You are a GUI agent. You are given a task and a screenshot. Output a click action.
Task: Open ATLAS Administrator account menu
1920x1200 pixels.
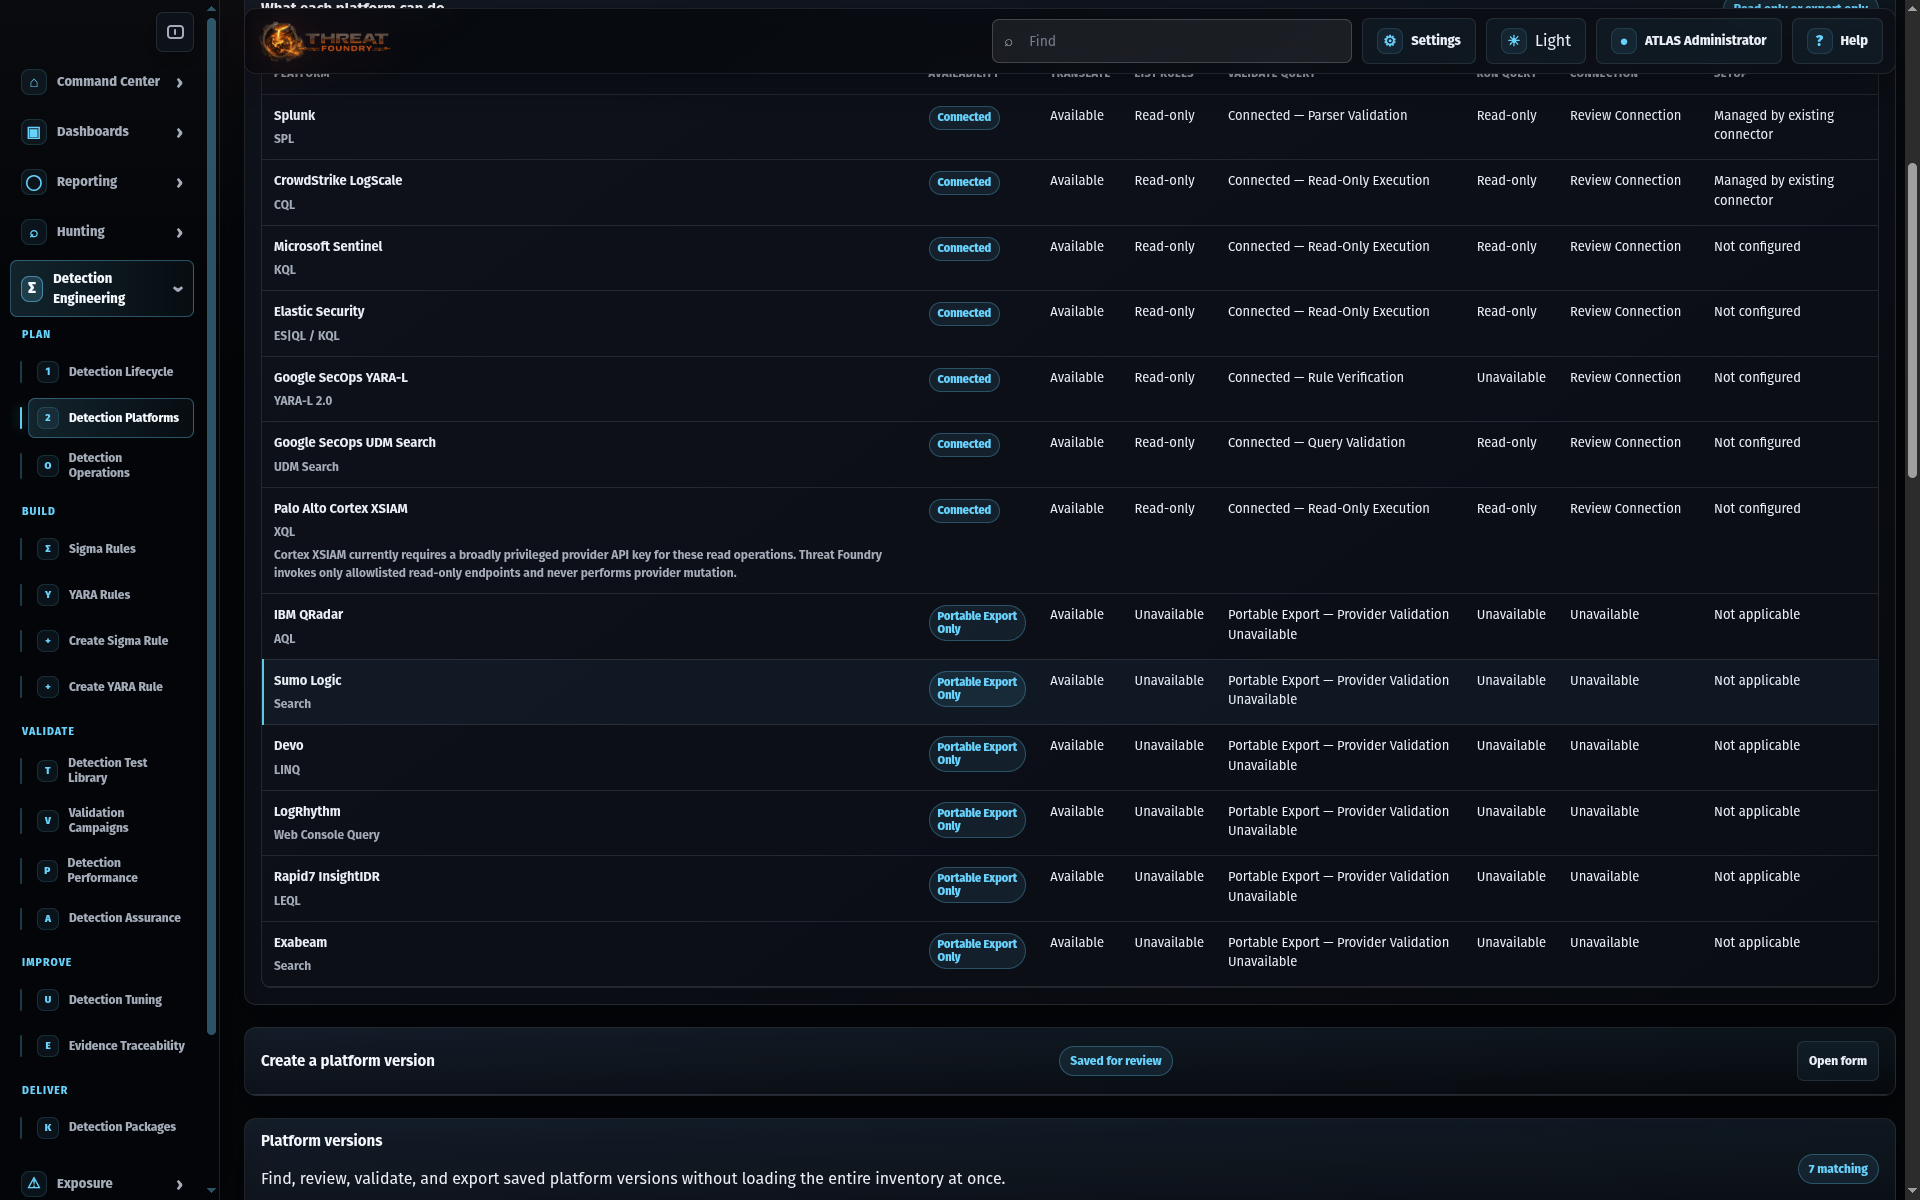coord(1689,41)
